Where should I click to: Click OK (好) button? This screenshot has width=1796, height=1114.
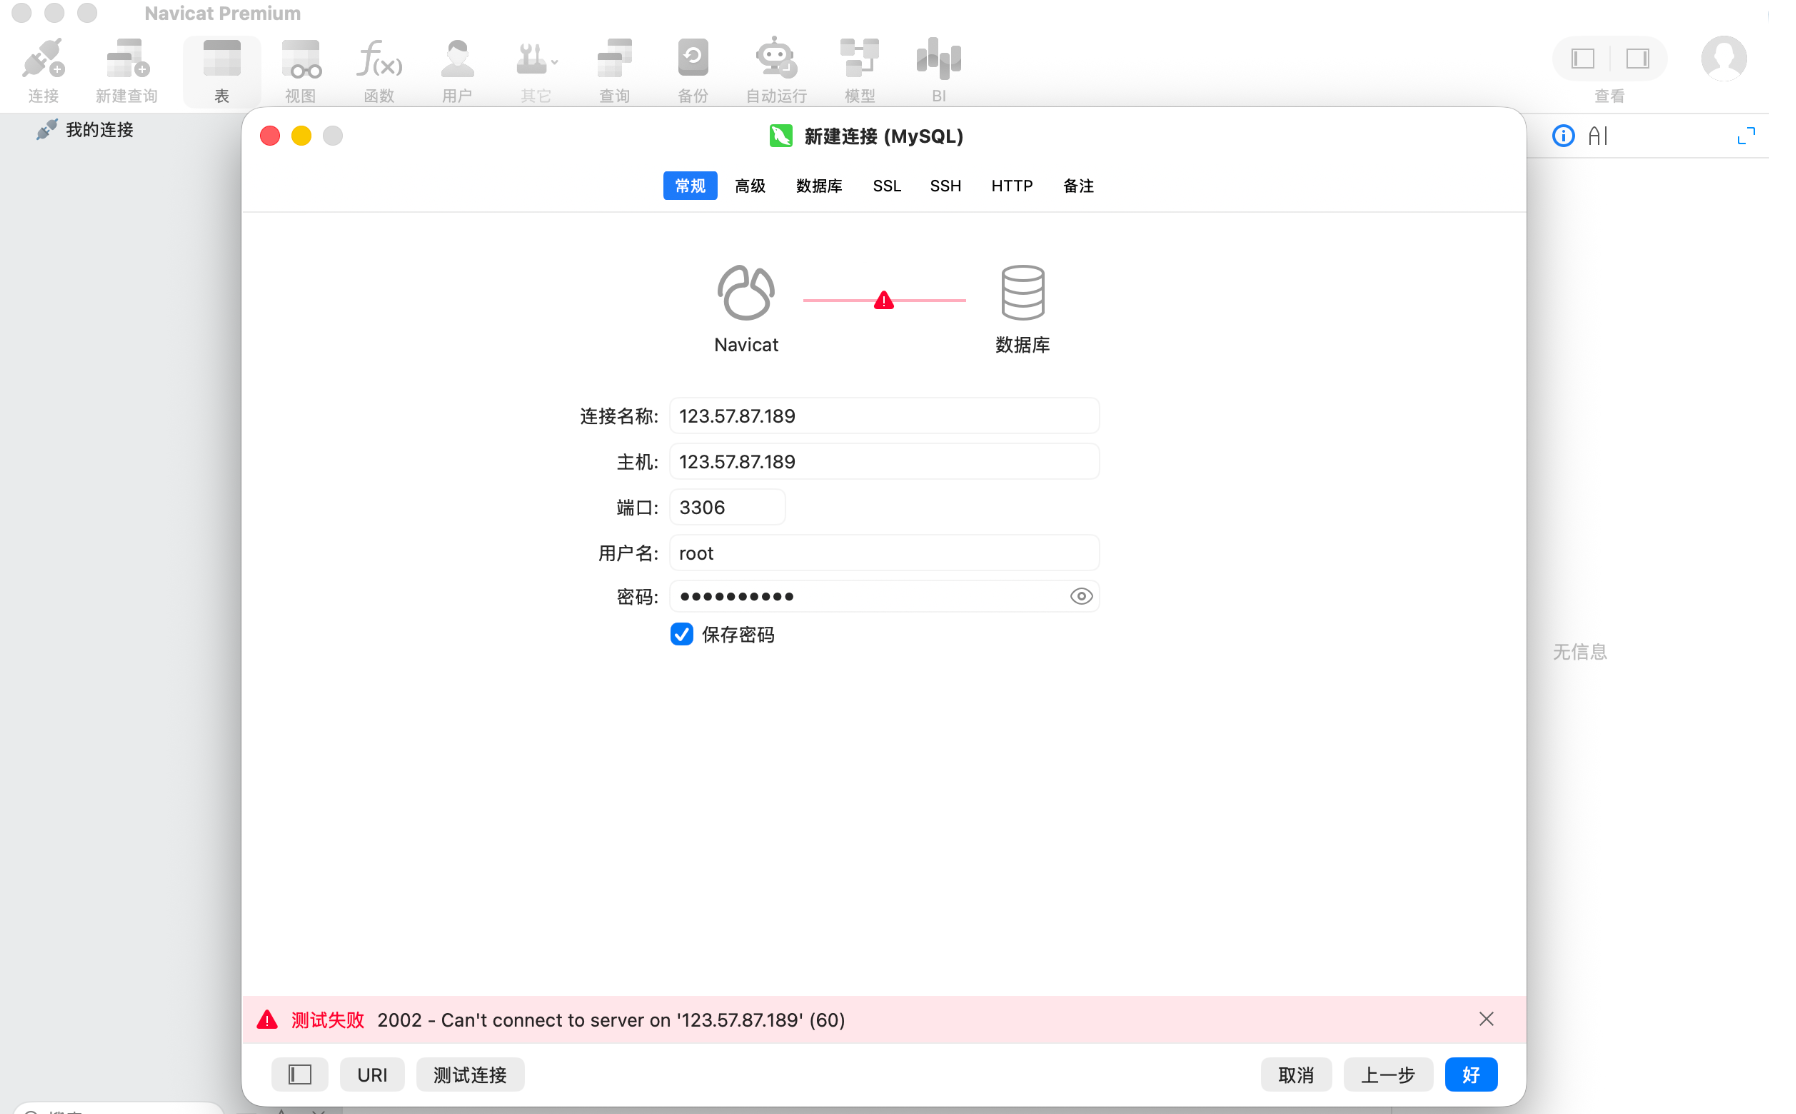point(1471,1075)
